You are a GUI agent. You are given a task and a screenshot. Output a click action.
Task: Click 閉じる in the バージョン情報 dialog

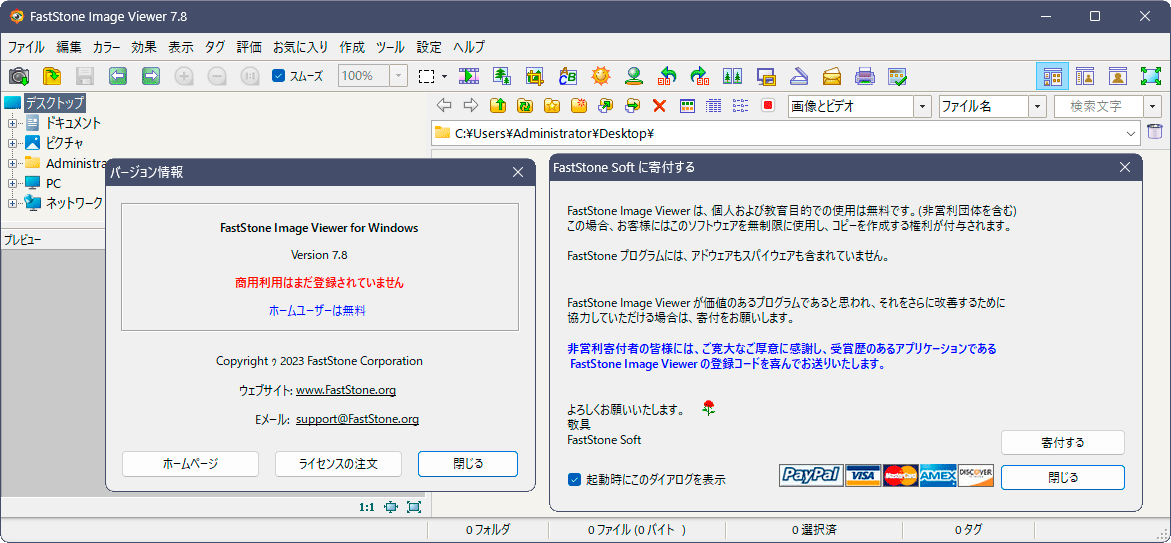(468, 464)
